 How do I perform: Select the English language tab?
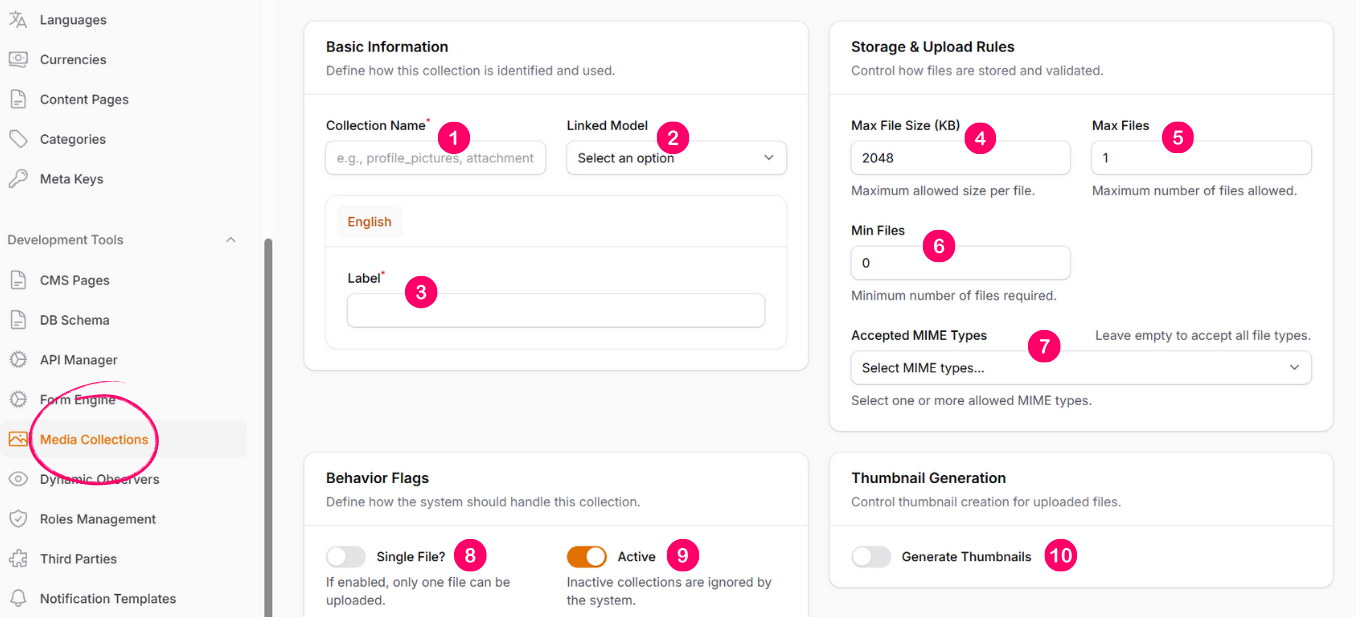coord(369,222)
